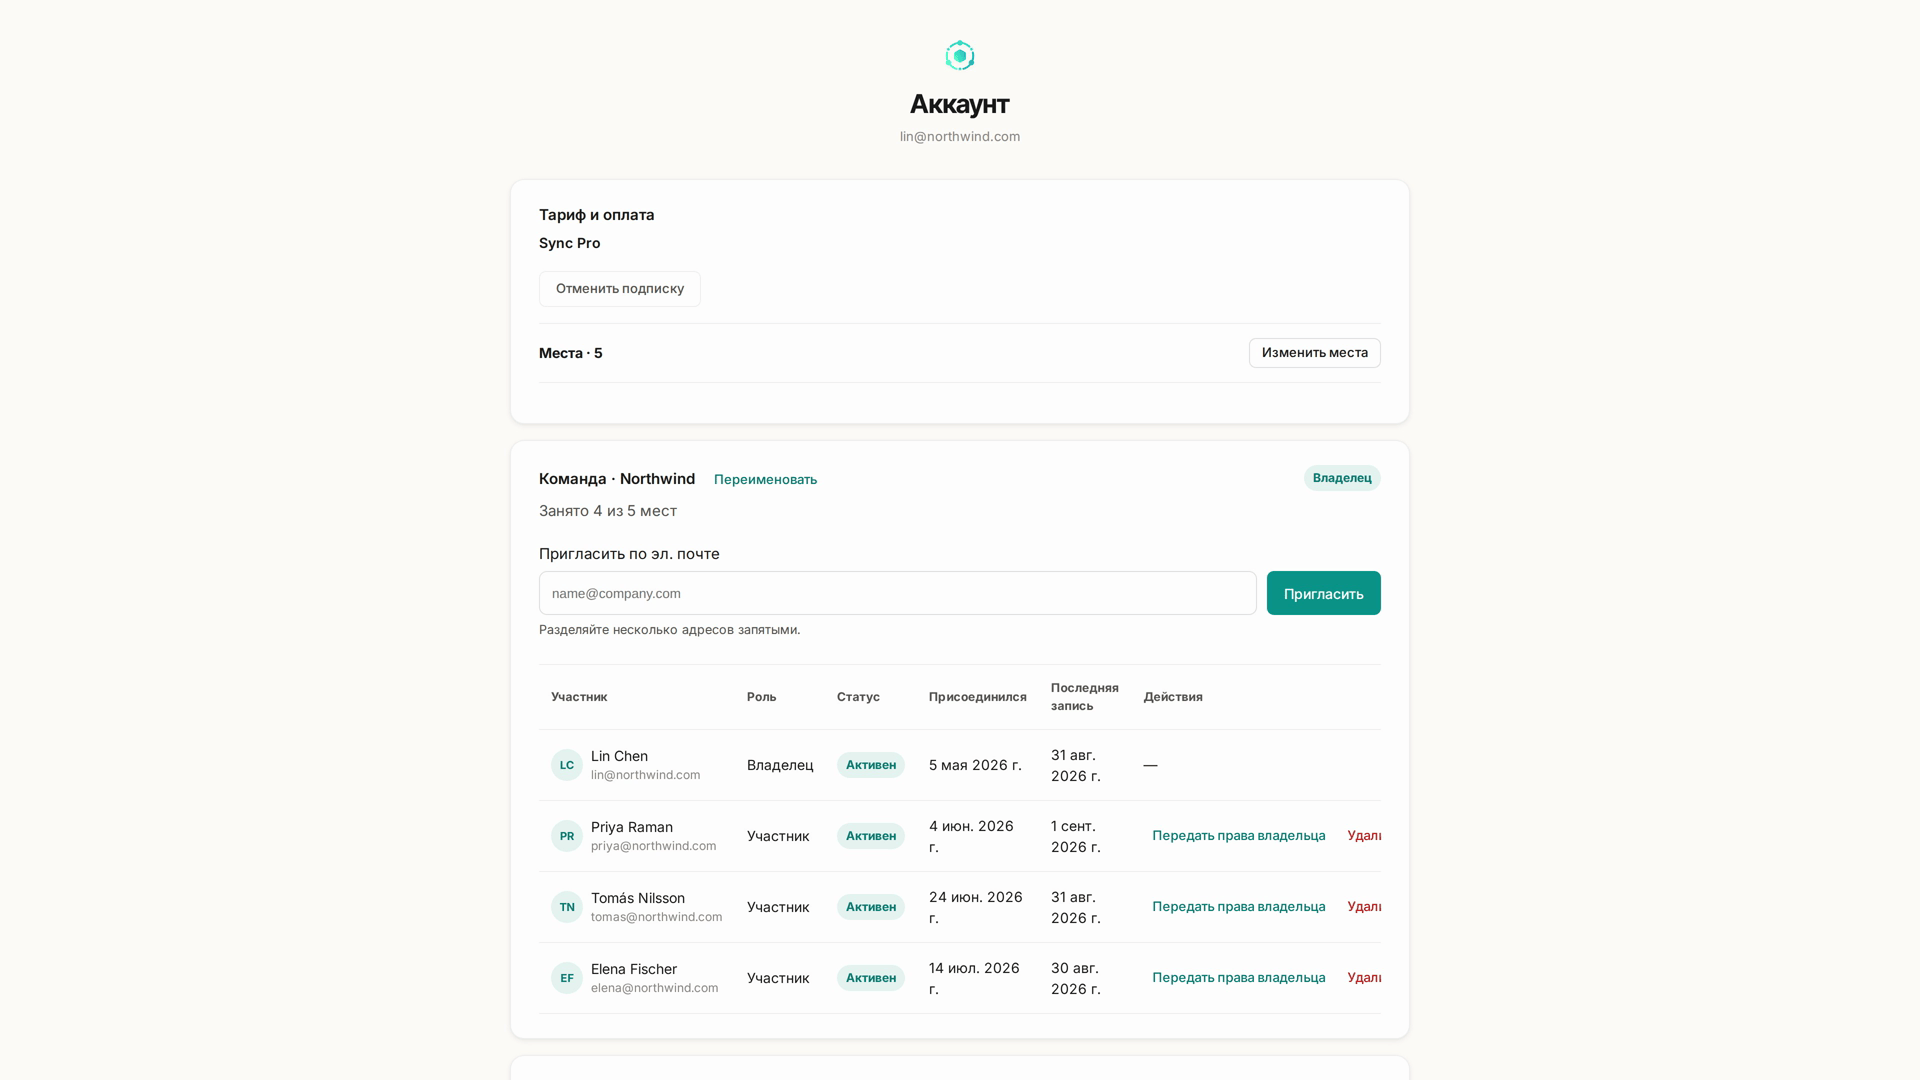Click the Аккаунт page title
The height and width of the screenshot is (1080, 1920).
(960, 104)
